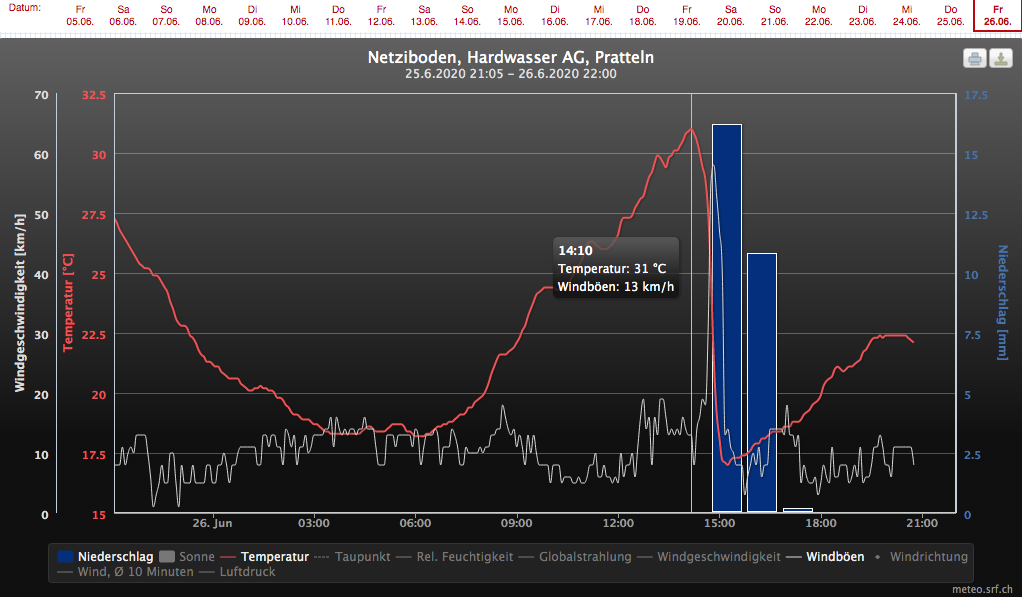Click the second-tallest precipitation bar near 16:00
1022x597 pixels.
tap(762, 383)
